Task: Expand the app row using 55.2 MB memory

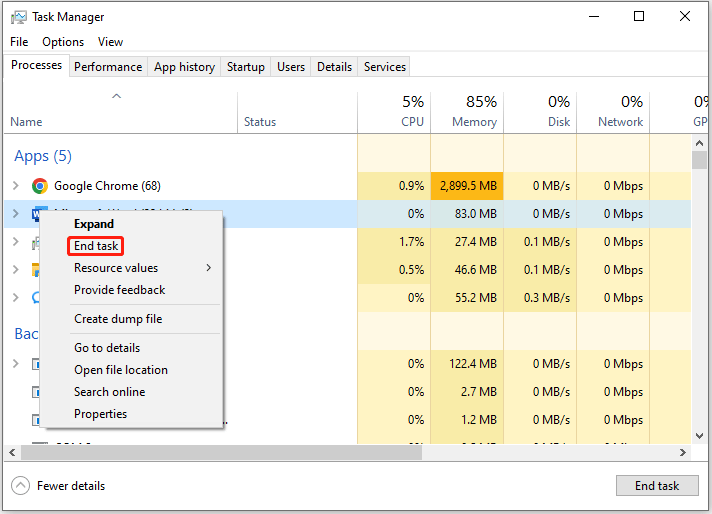Action: [x=16, y=298]
